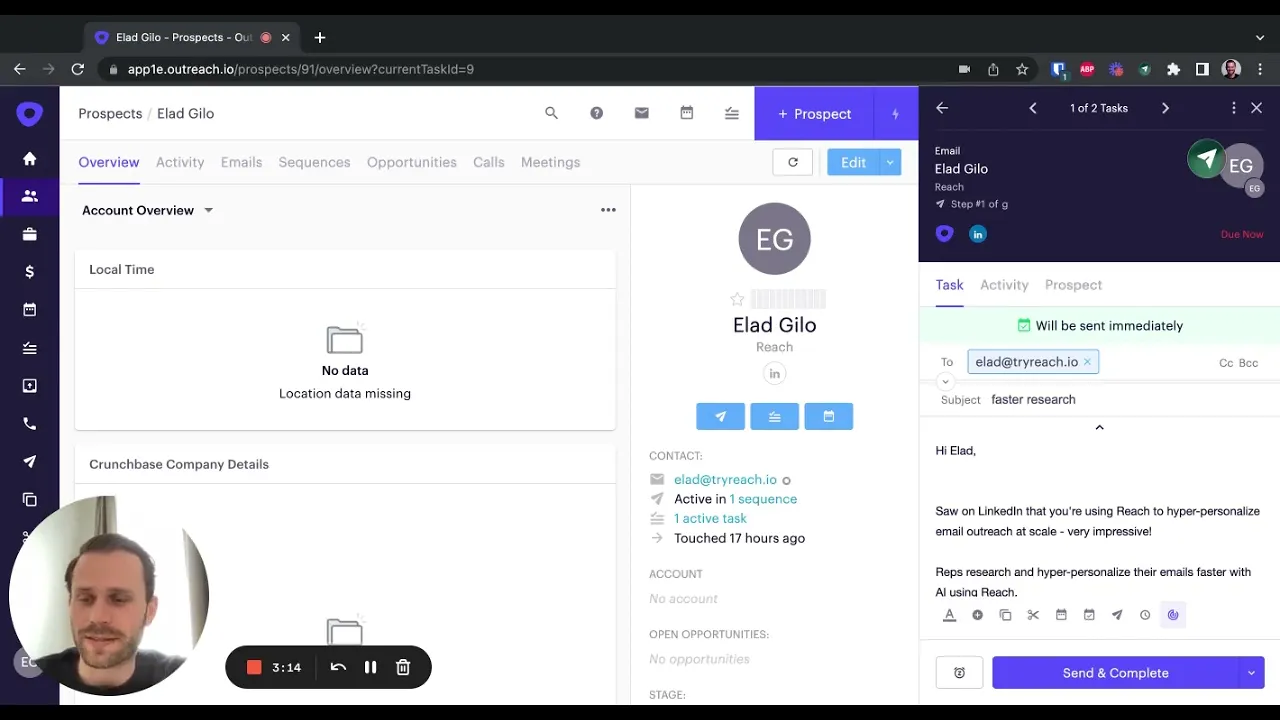Click the Outreach icon in the task header
The height and width of the screenshot is (720, 1280).
coord(944,233)
